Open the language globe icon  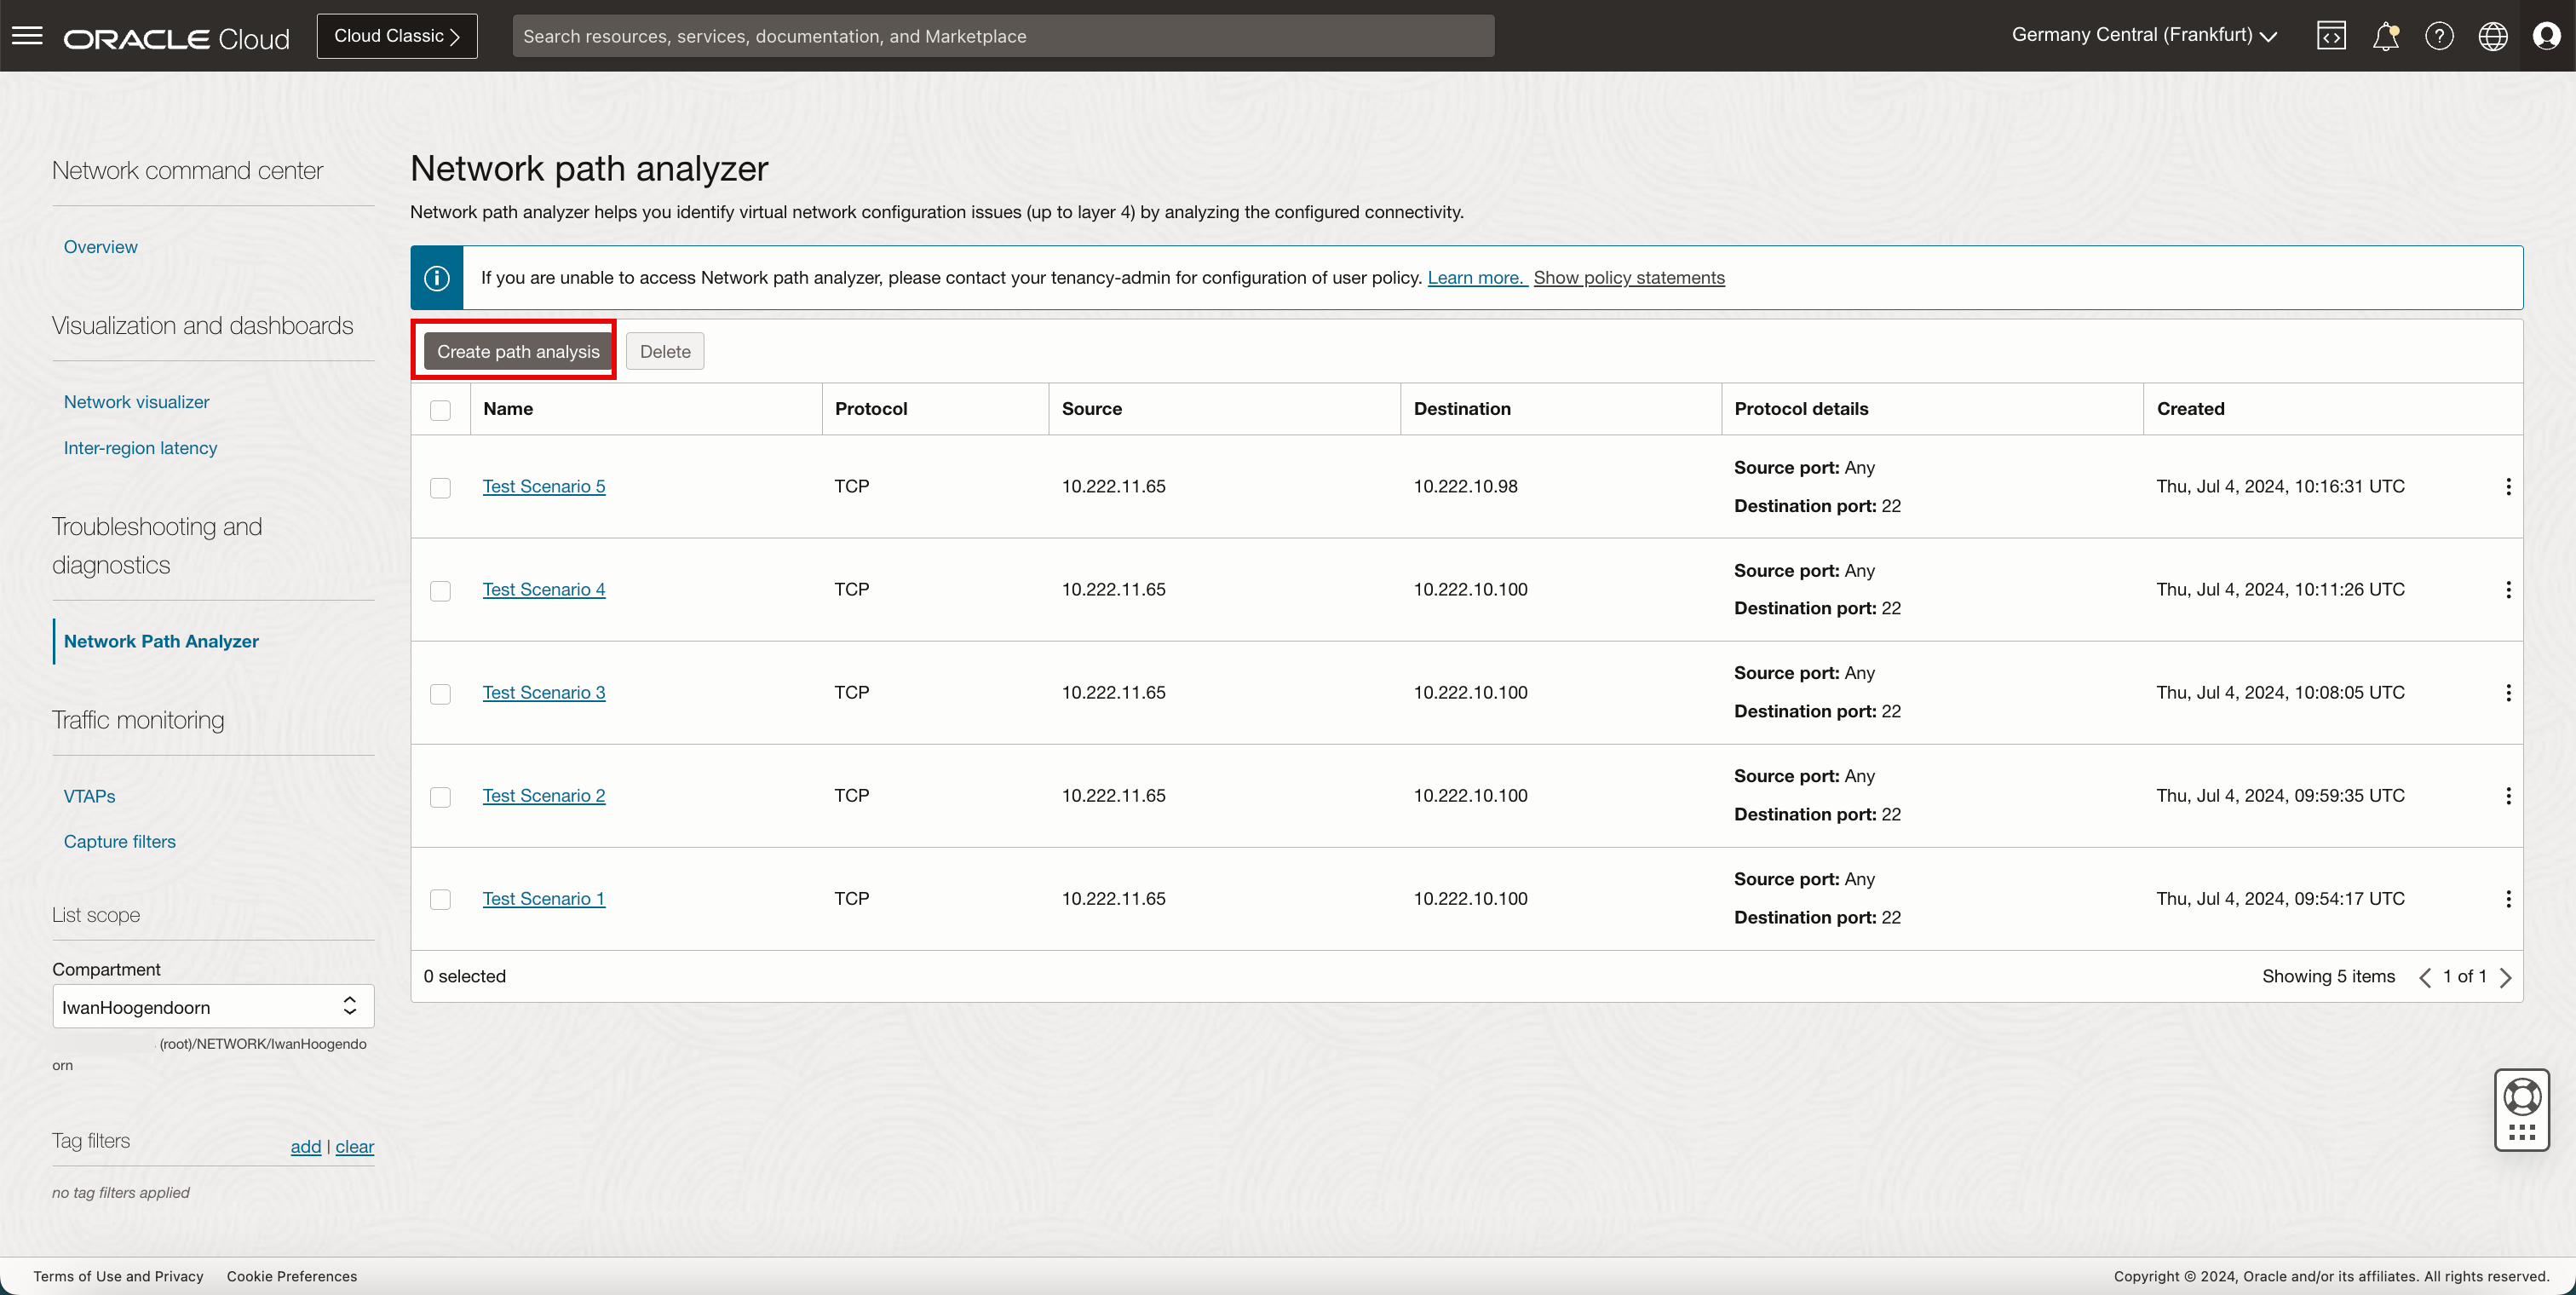point(2492,36)
